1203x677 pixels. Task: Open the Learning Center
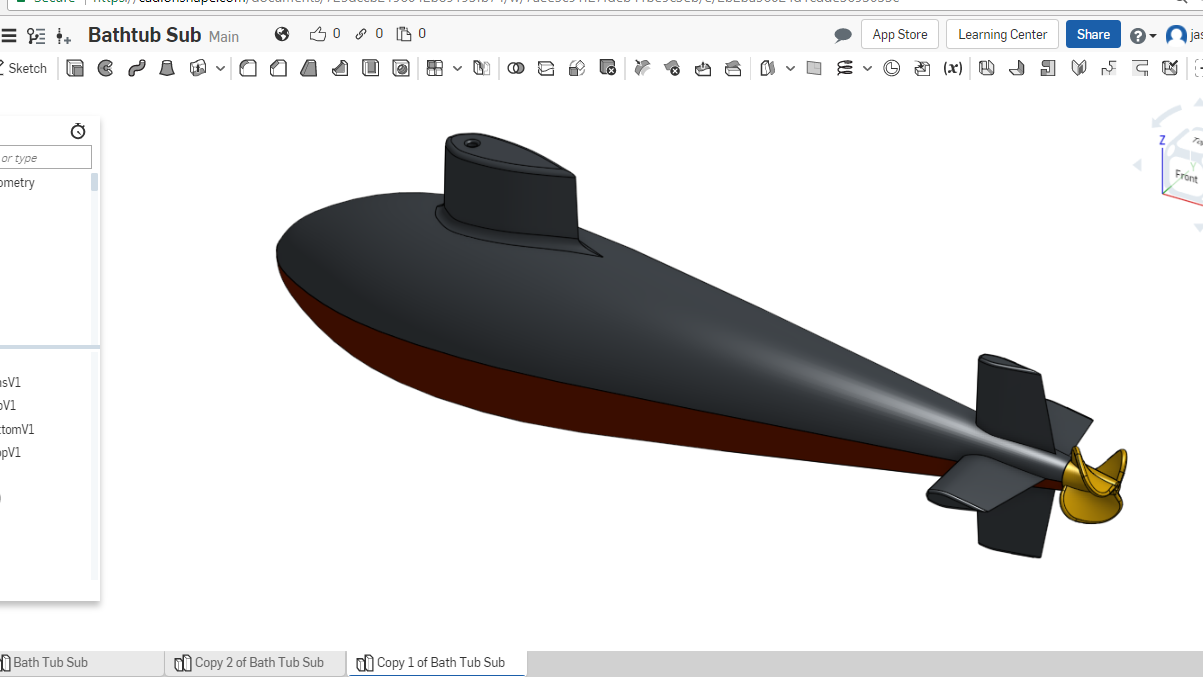tap(1002, 34)
